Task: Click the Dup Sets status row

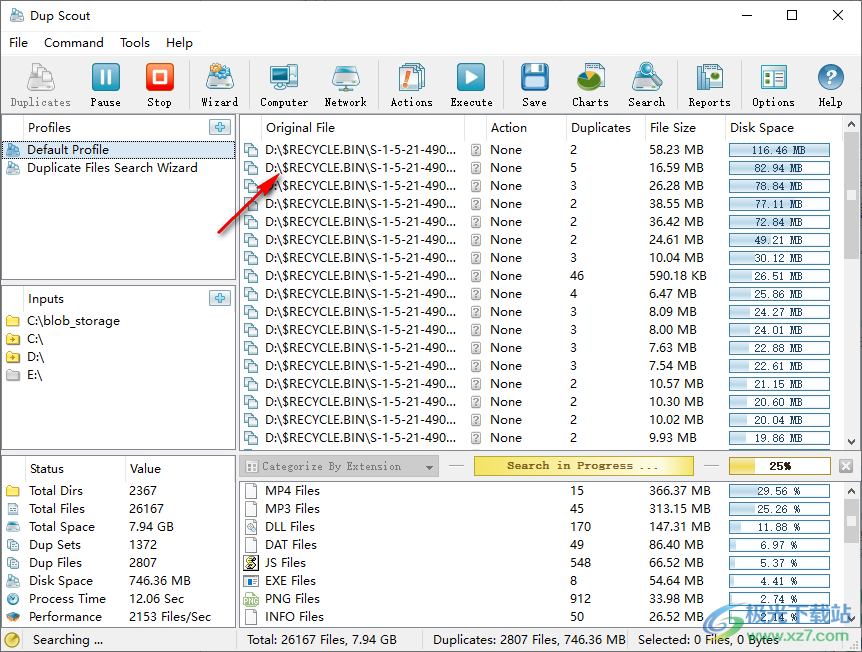Action: [x=119, y=545]
